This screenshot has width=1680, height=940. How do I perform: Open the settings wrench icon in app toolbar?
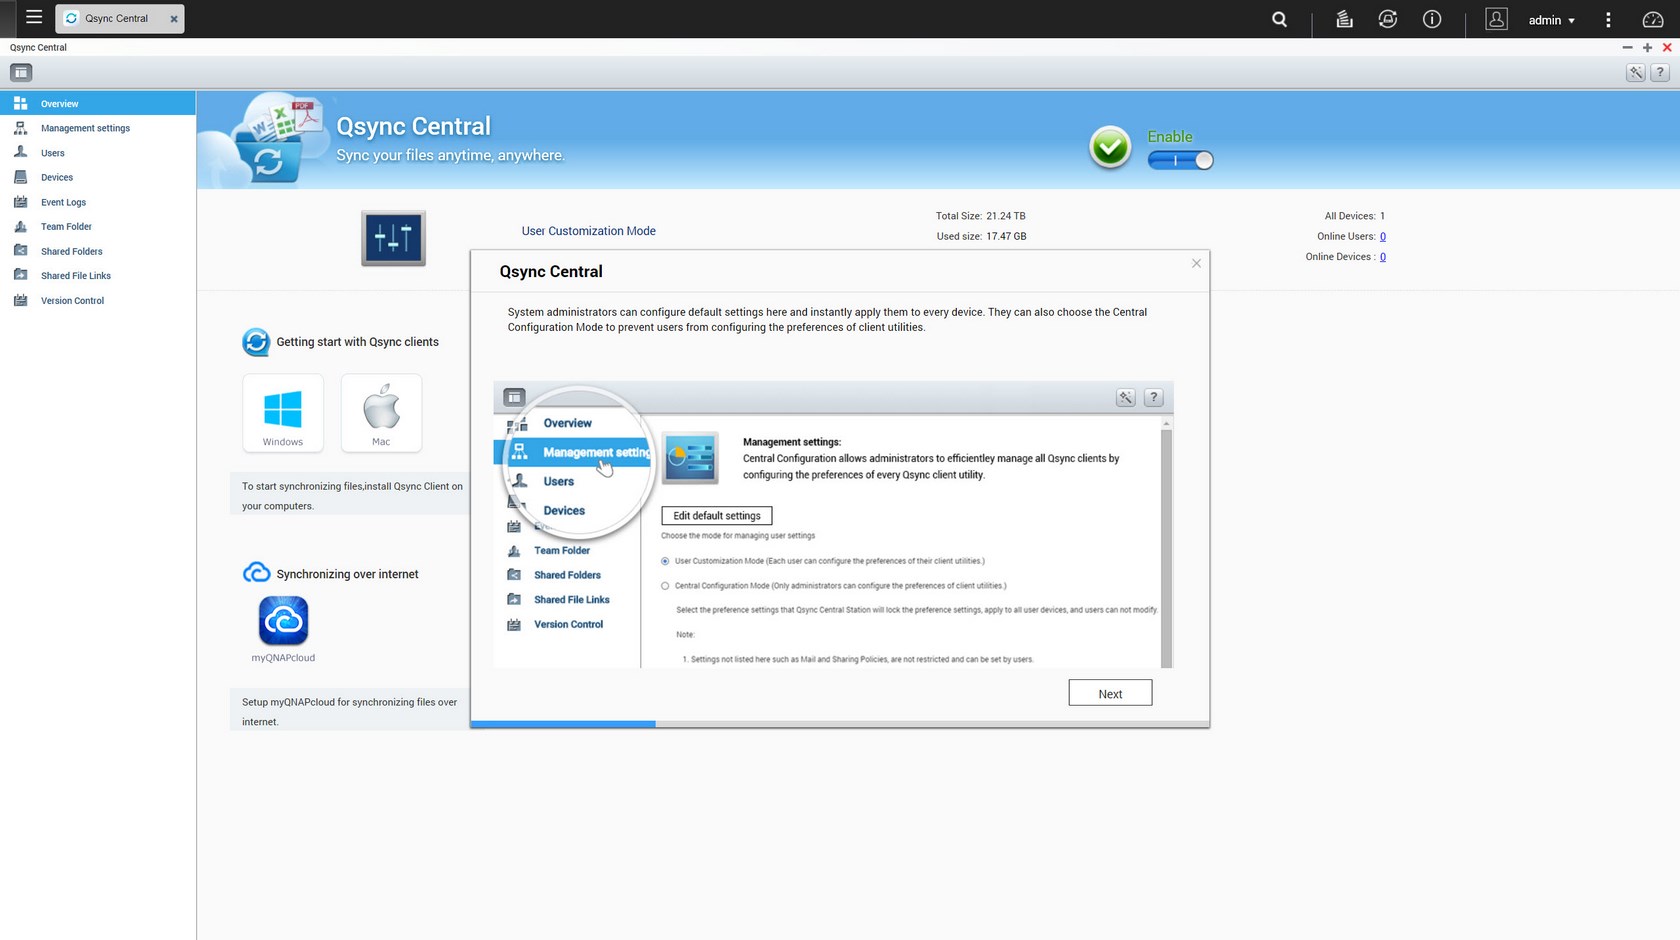tap(1635, 72)
